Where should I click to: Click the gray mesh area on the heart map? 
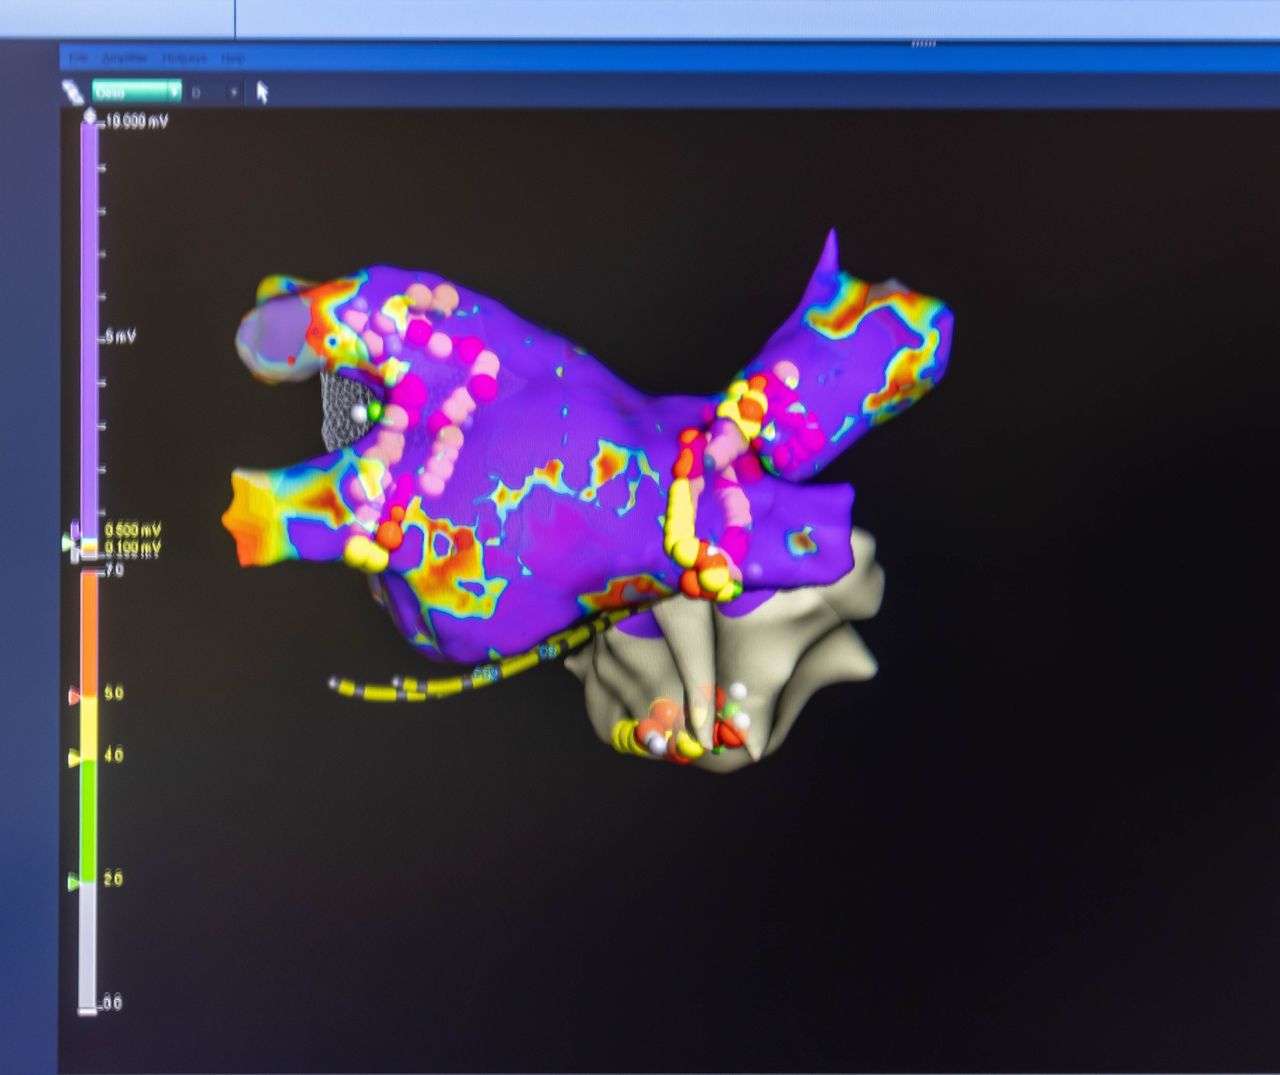(x=338, y=410)
